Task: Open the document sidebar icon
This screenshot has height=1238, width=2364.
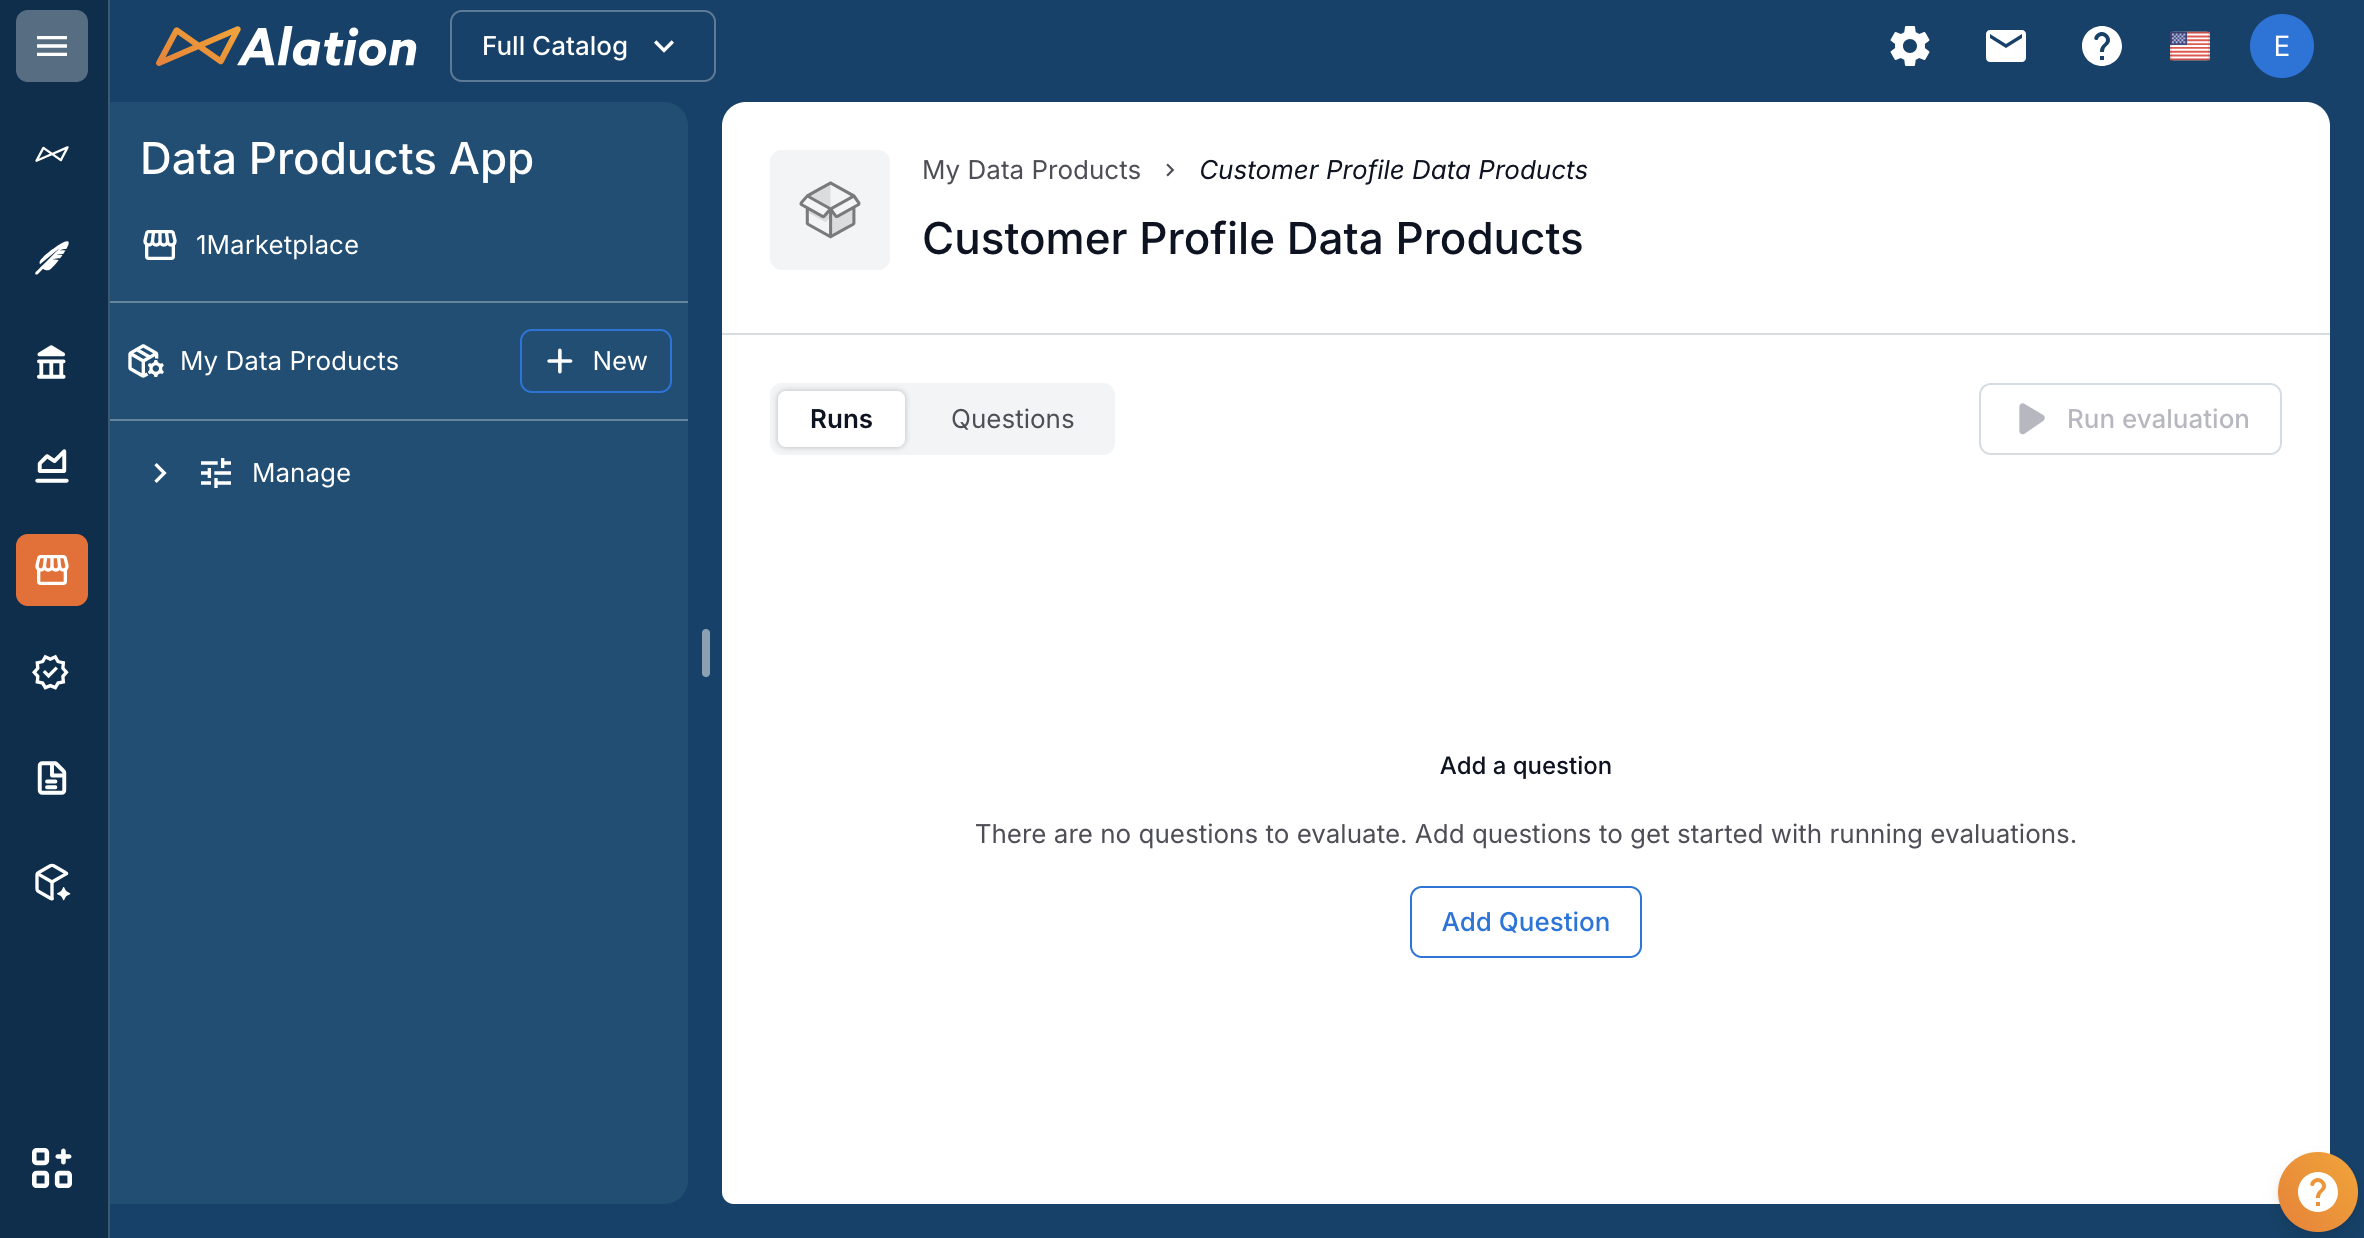Action: (52, 778)
